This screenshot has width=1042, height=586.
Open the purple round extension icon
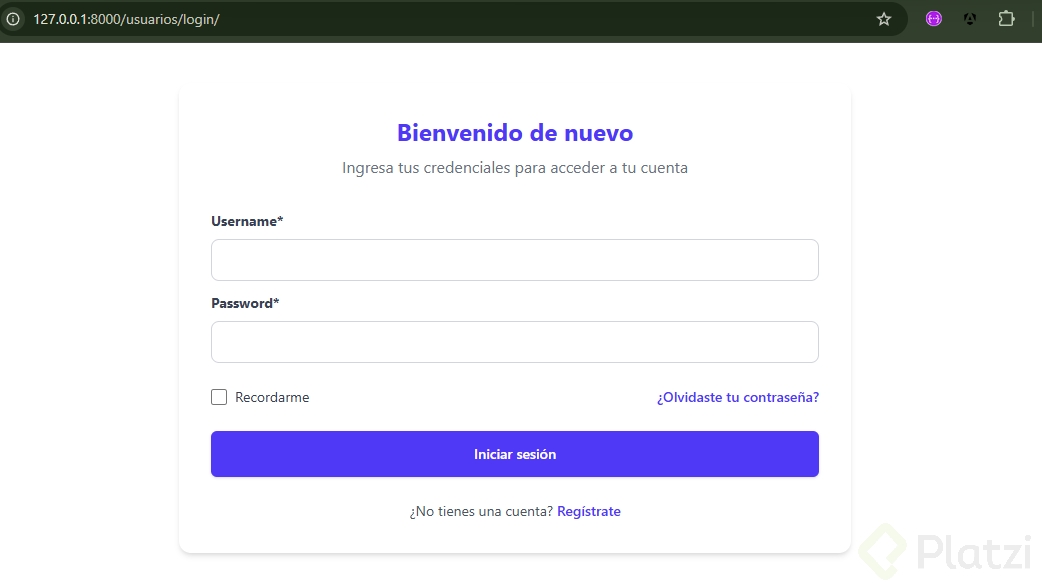click(x=934, y=19)
